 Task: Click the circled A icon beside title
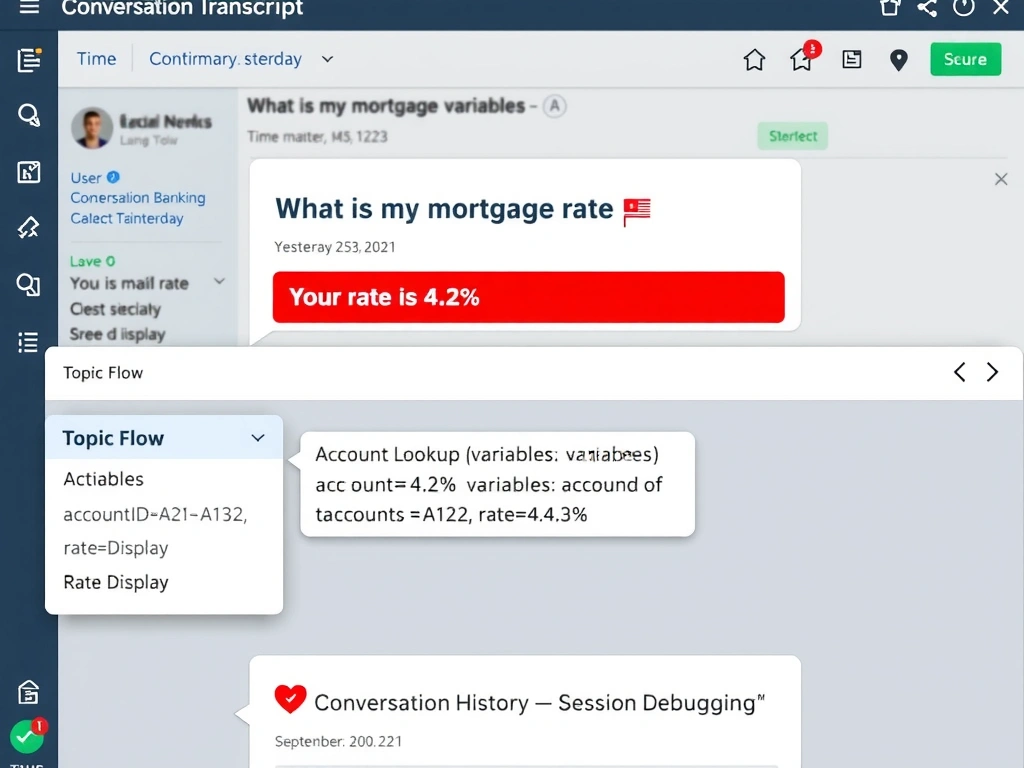coord(554,106)
